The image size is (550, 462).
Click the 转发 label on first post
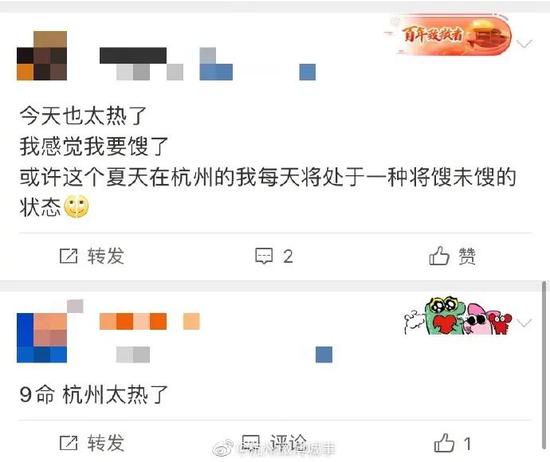tap(106, 256)
